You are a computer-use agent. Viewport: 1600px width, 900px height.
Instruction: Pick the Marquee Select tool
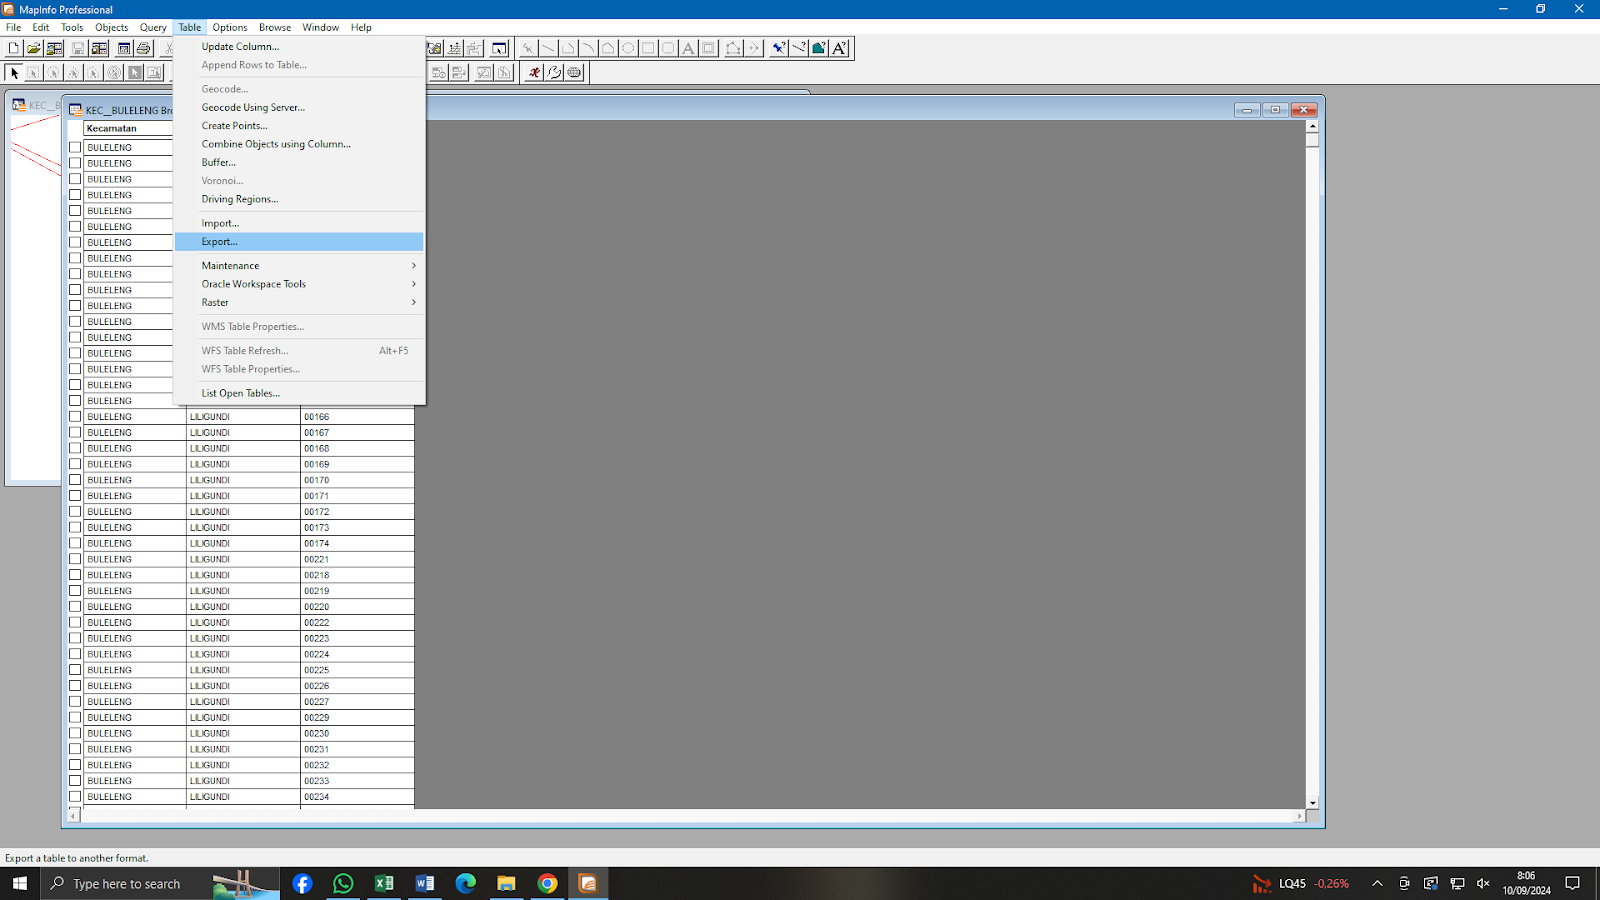click(x=34, y=72)
